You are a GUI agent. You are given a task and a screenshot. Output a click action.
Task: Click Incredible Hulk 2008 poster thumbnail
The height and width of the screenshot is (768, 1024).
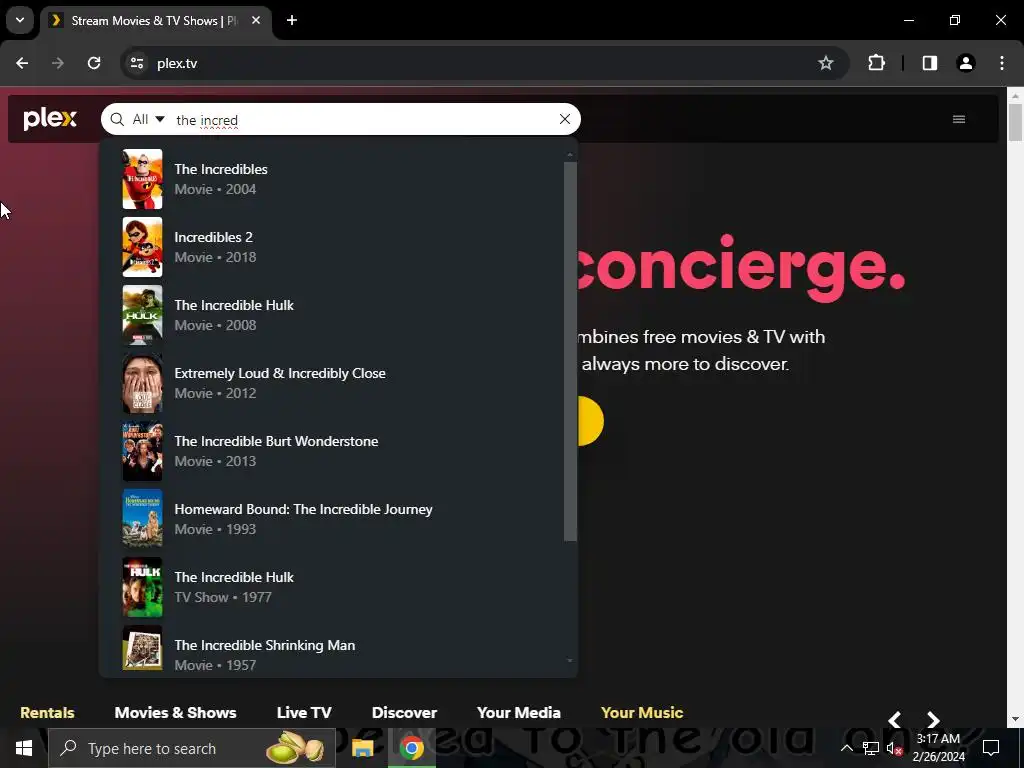(x=142, y=315)
